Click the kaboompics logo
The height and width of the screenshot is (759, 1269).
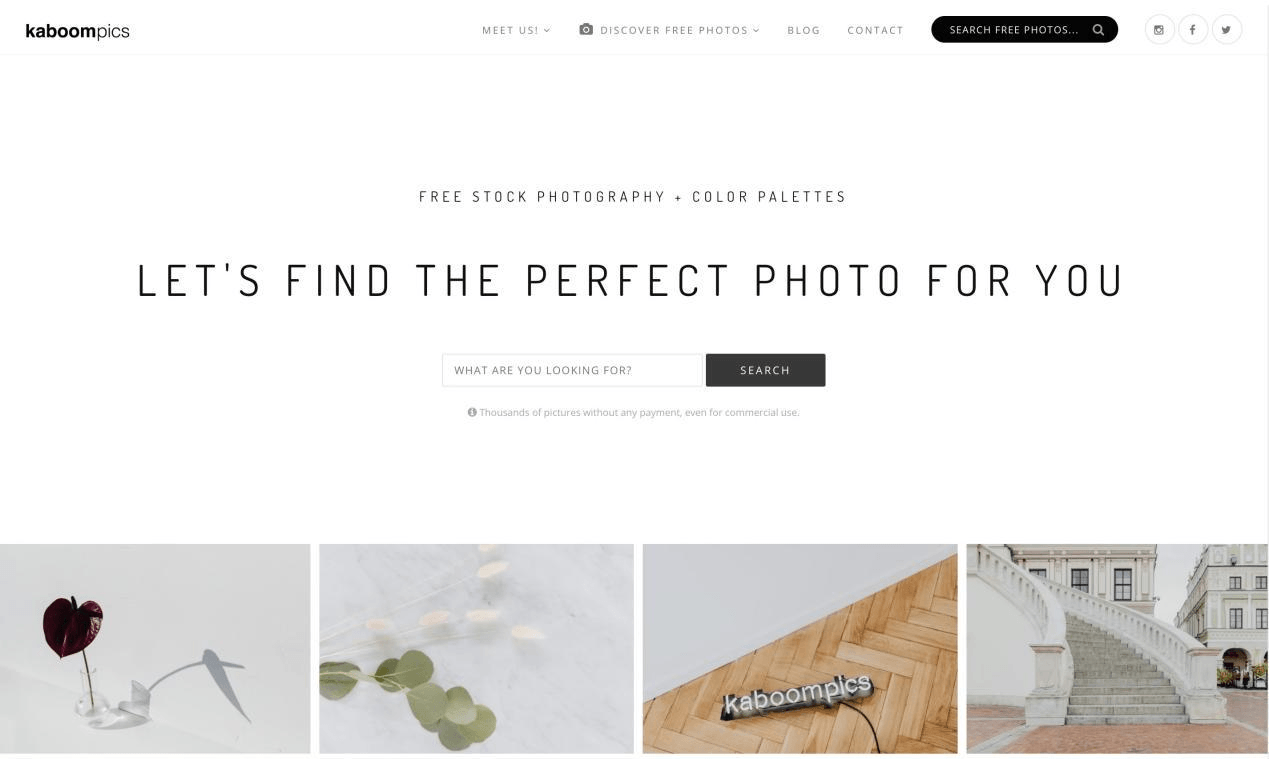click(78, 31)
